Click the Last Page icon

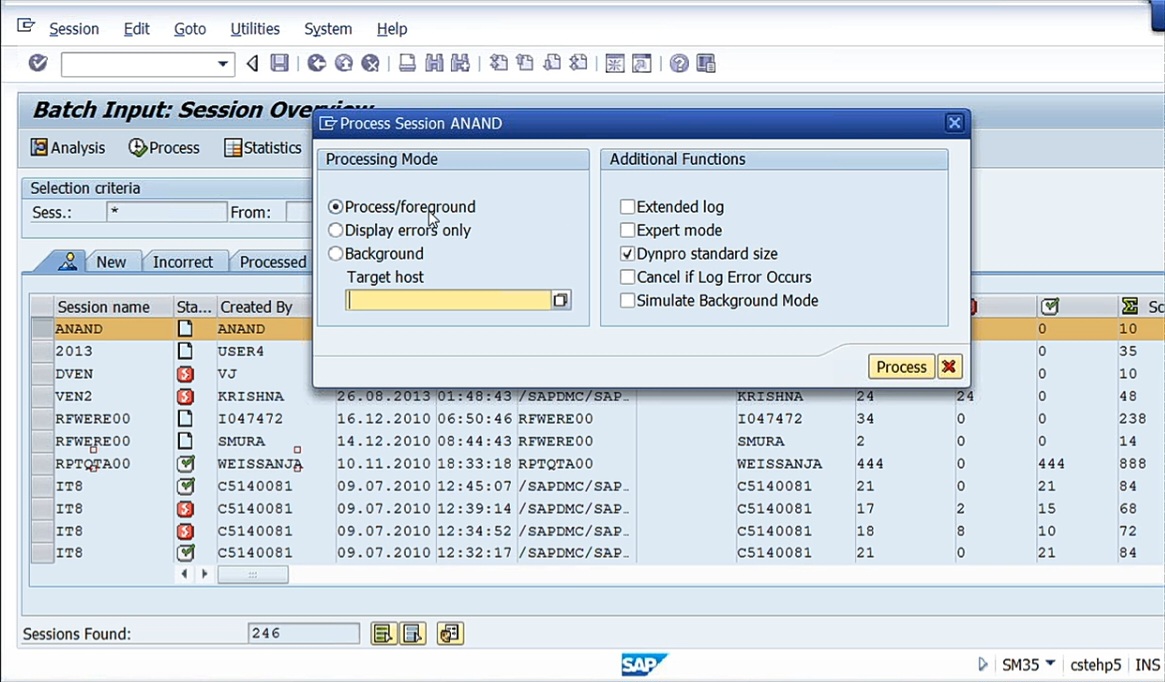click(578, 63)
